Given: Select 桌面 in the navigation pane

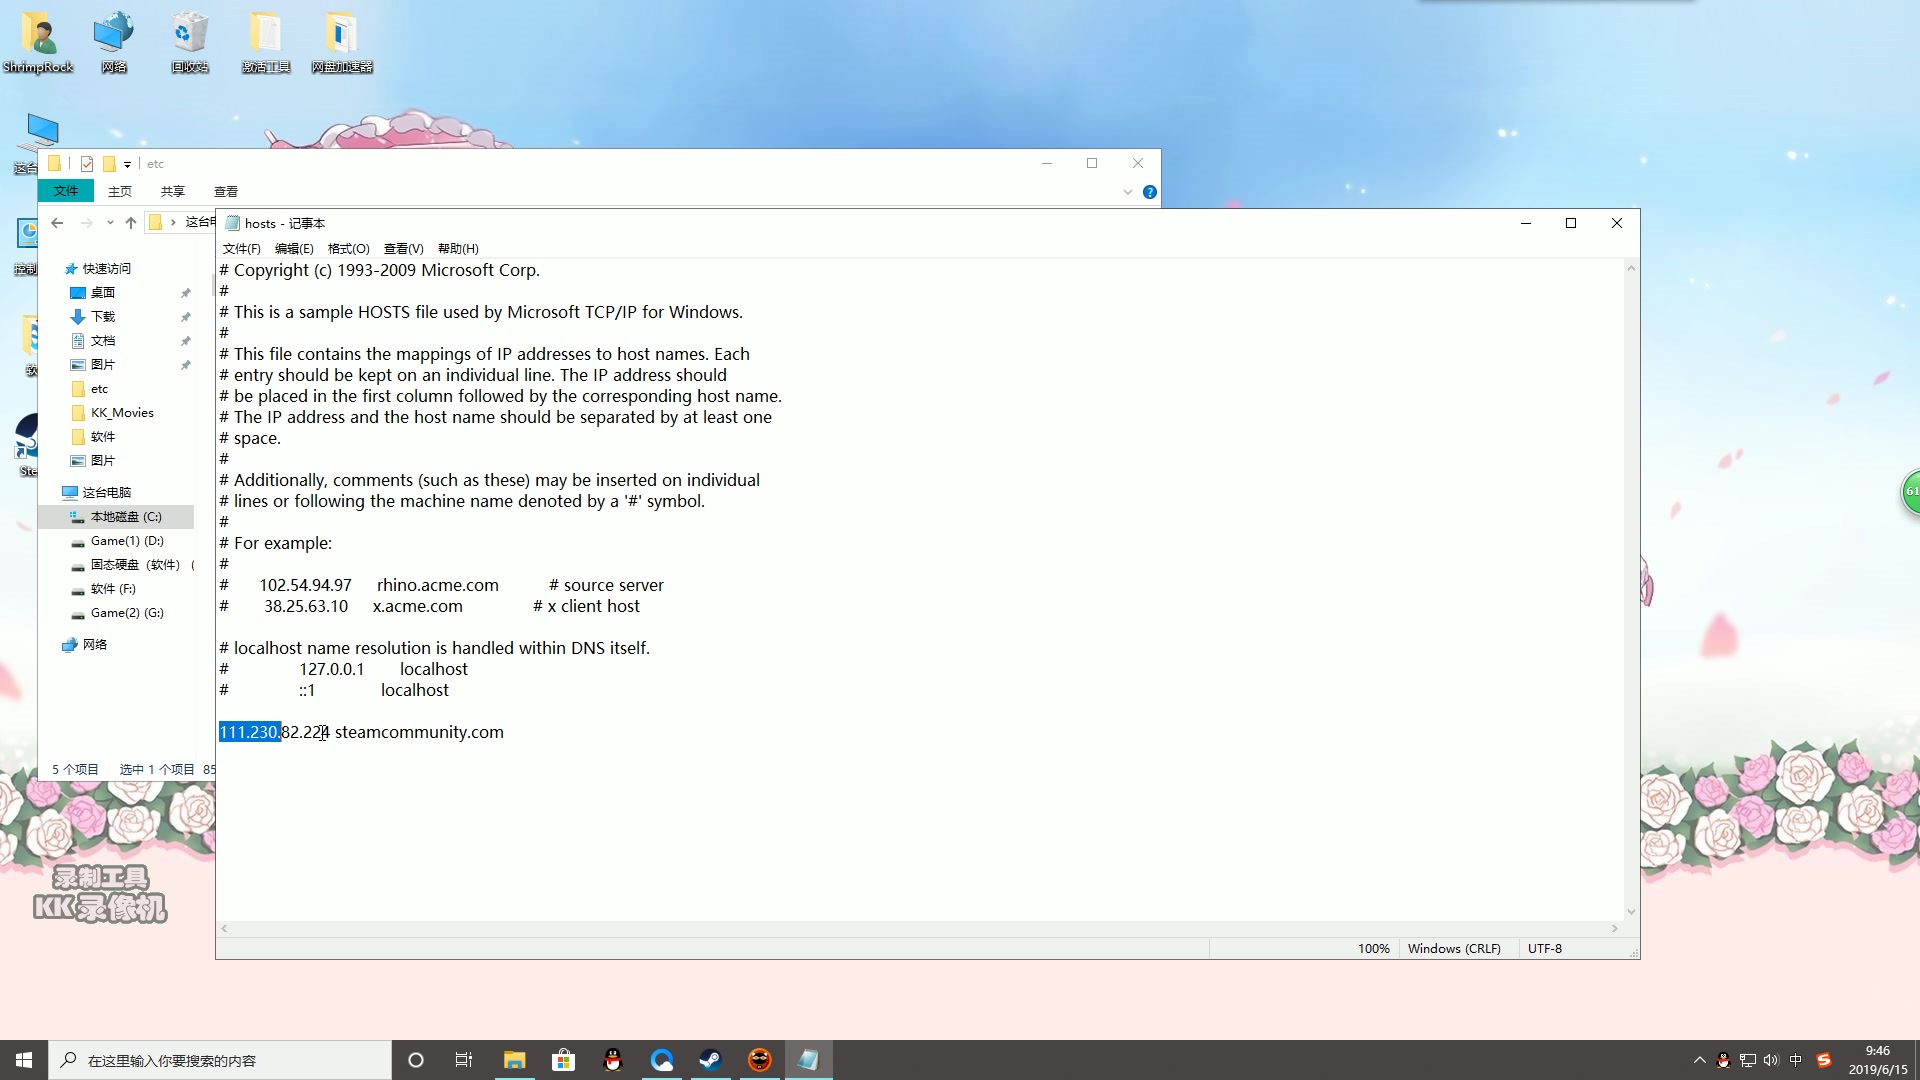Looking at the screenshot, I should (103, 293).
